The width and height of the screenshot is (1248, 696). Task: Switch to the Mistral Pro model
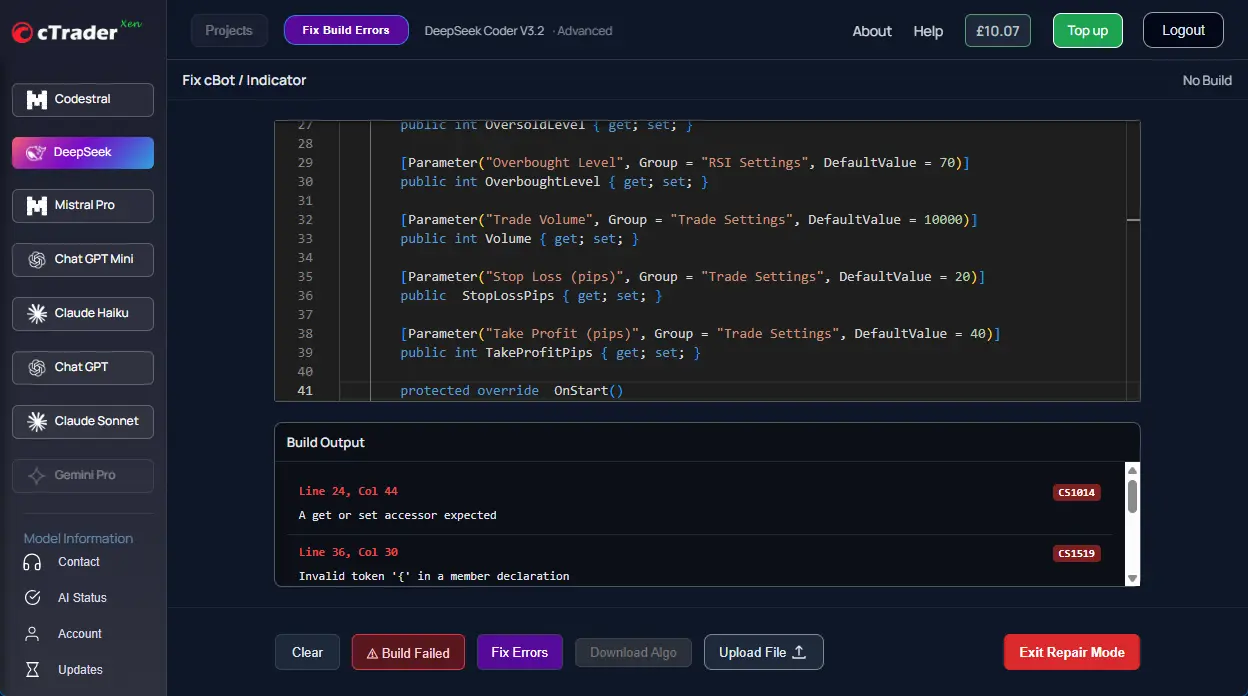[82, 205]
